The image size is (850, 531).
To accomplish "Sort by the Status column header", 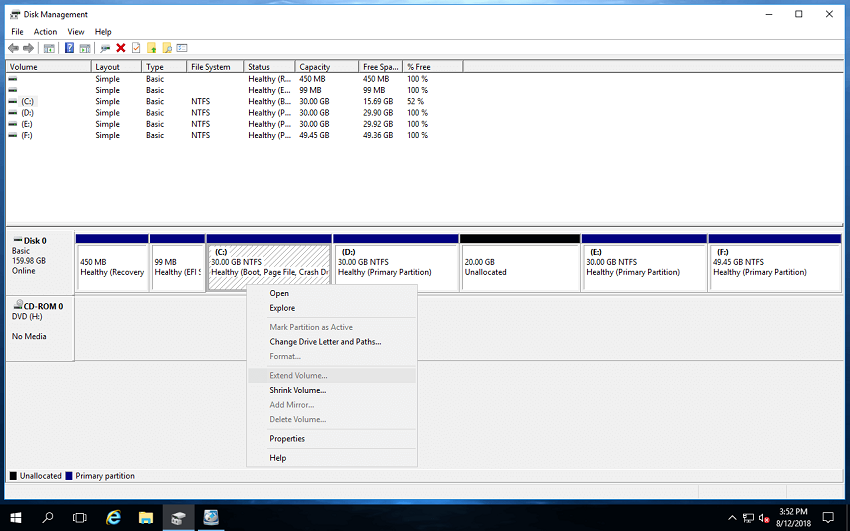I will coord(269,67).
